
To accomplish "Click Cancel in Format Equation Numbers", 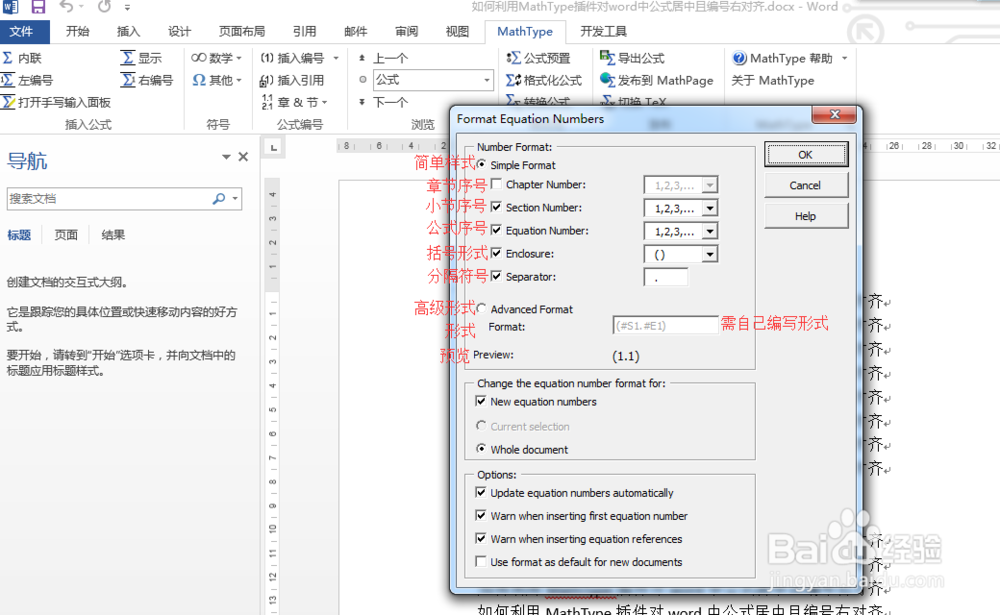I will (806, 185).
